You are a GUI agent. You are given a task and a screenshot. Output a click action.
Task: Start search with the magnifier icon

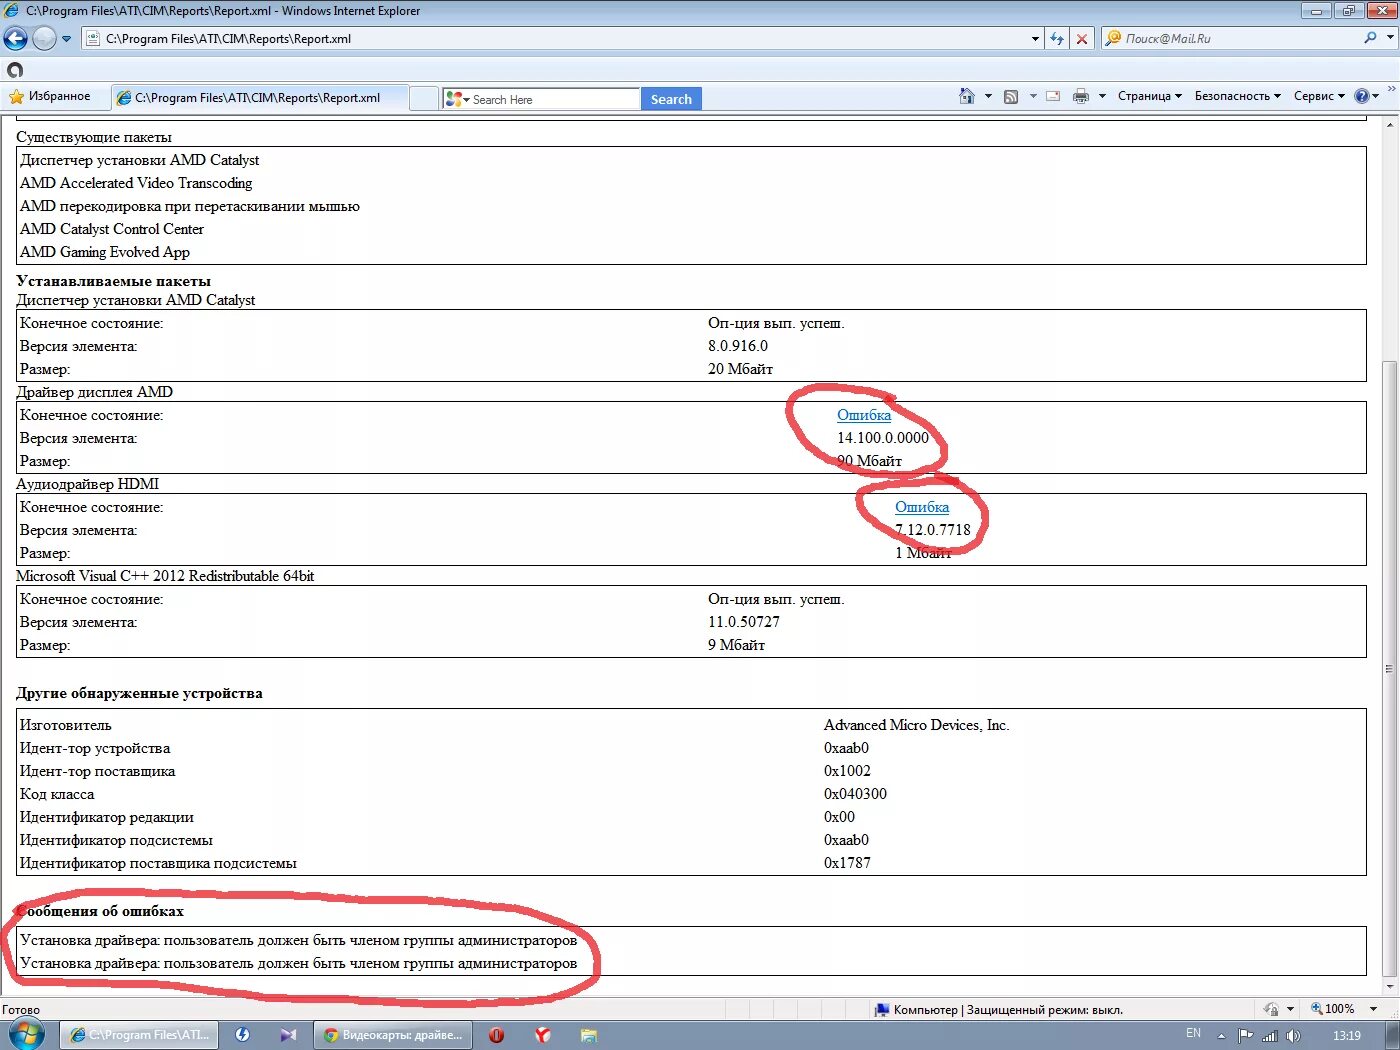point(1371,38)
